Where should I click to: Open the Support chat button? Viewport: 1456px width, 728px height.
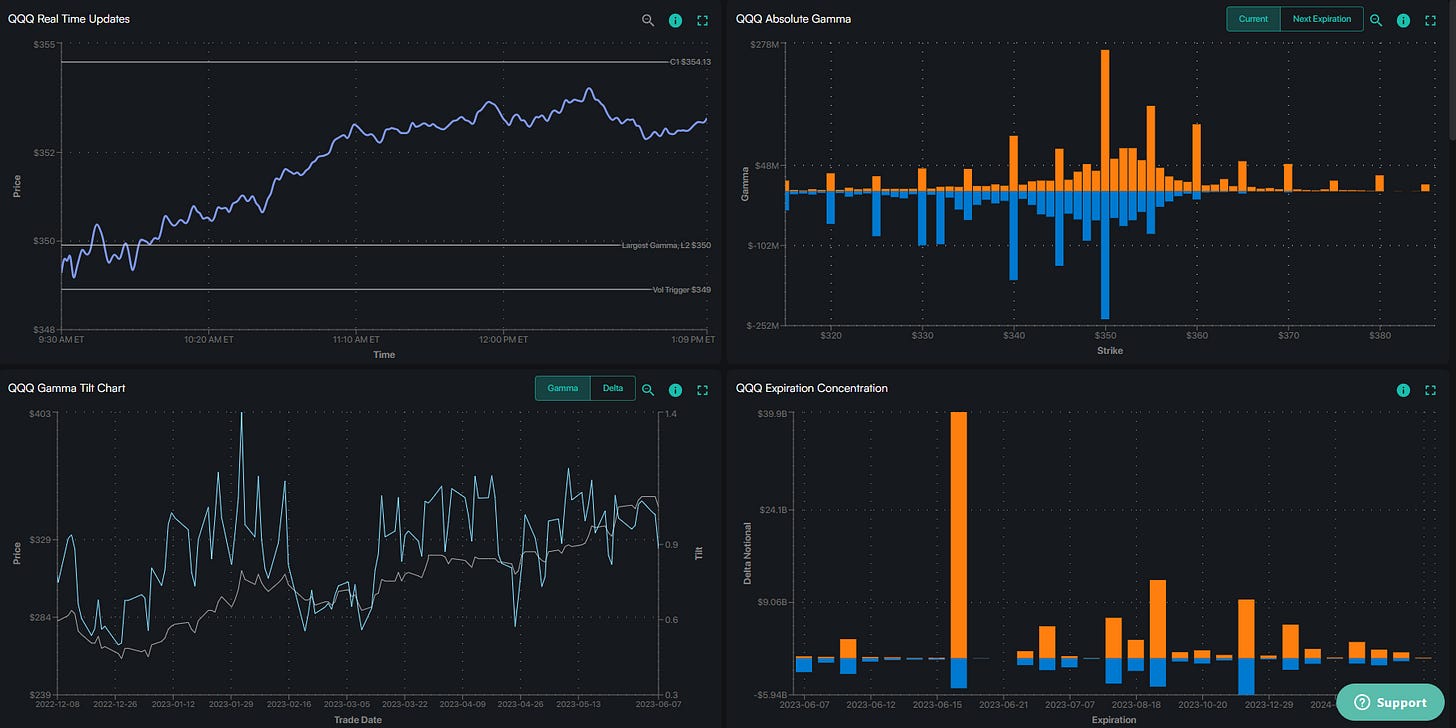(1389, 702)
